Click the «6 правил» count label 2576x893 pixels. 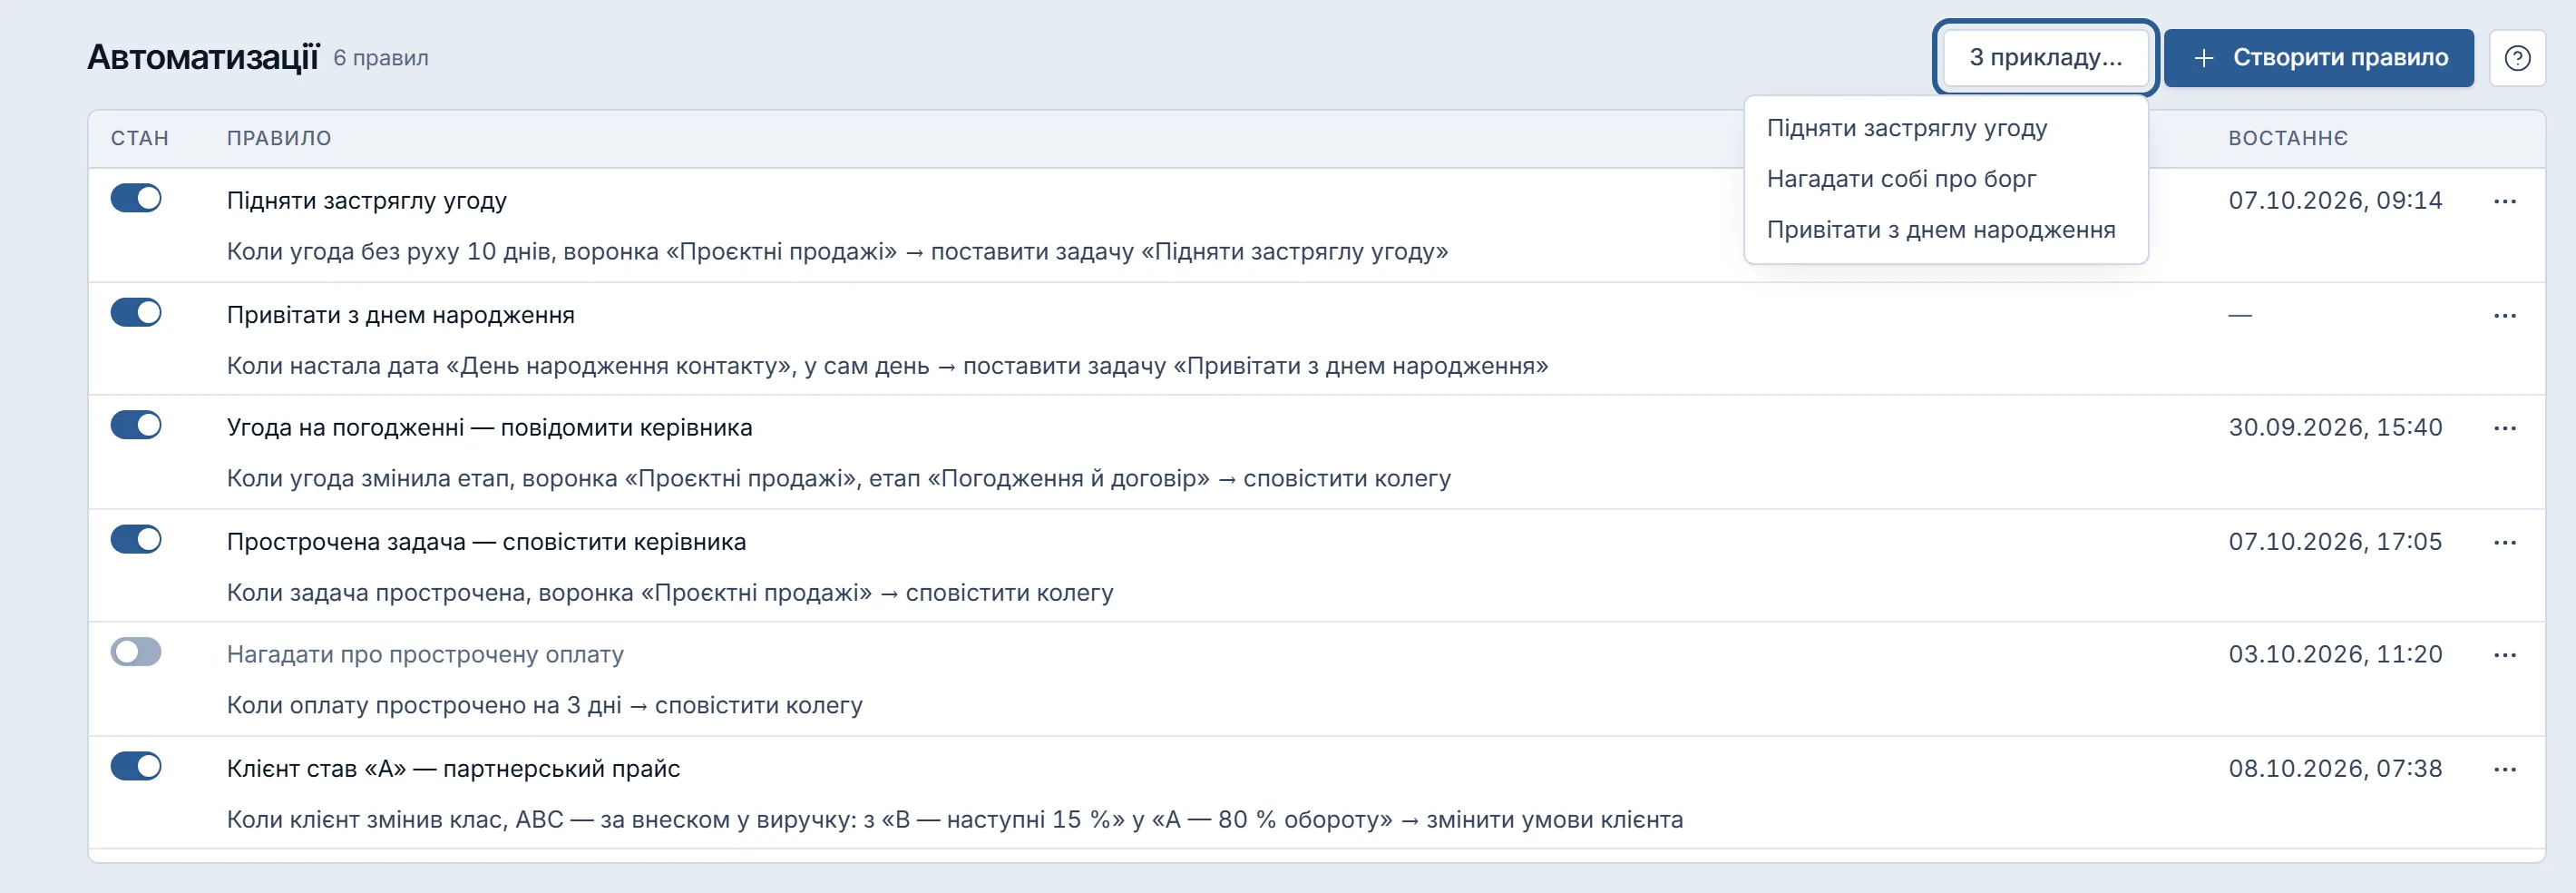[x=380, y=58]
